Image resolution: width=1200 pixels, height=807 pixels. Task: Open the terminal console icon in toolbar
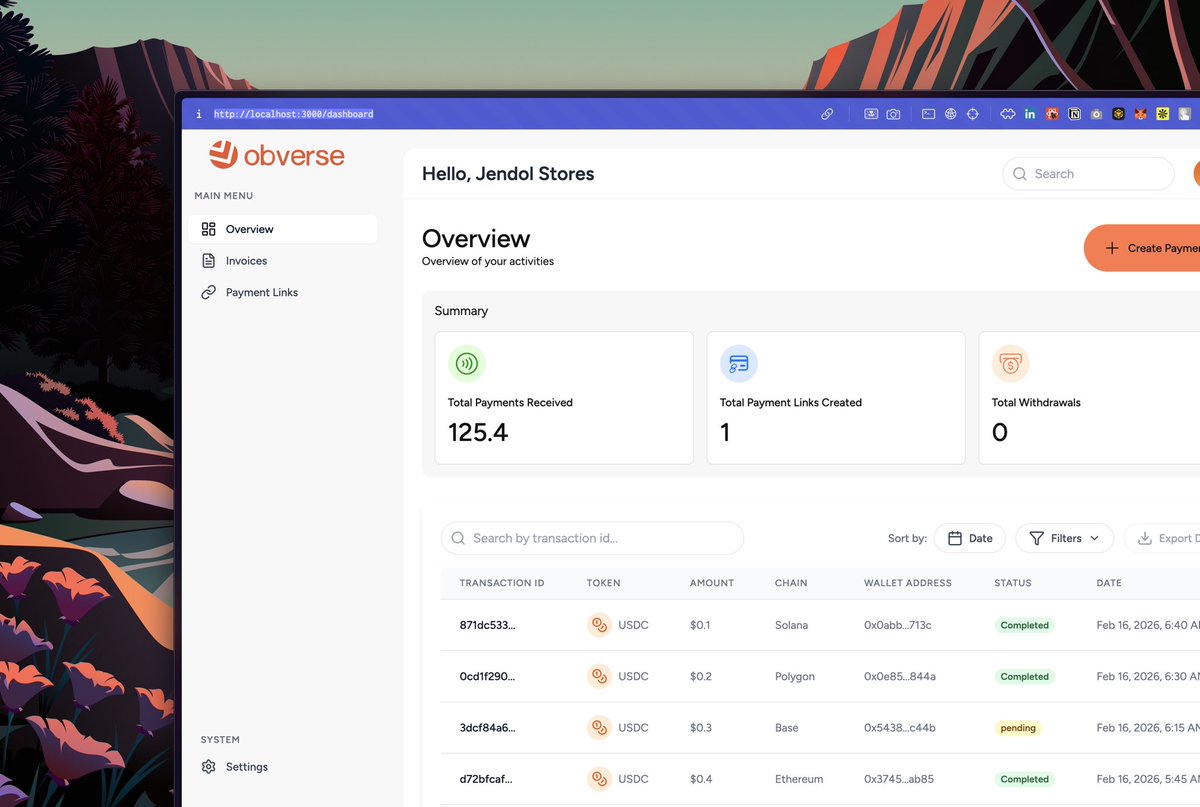click(x=928, y=115)
